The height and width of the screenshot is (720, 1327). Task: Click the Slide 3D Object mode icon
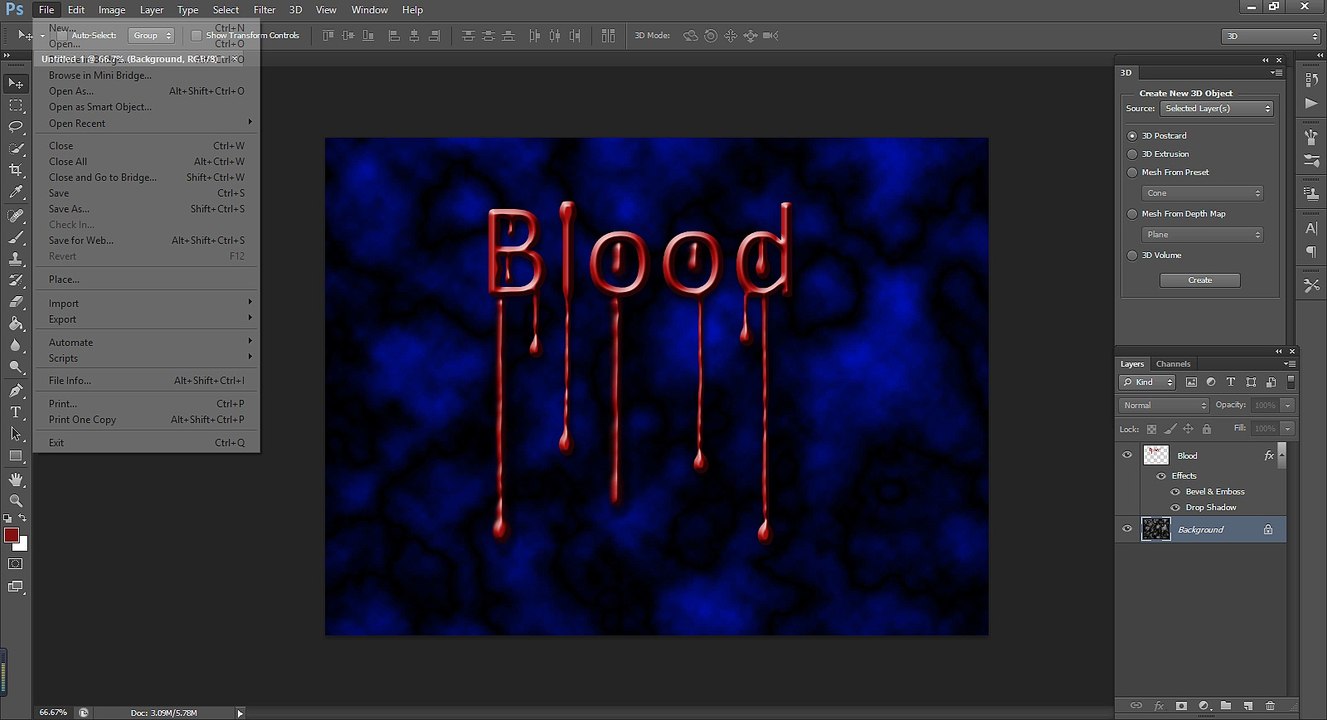750,36
